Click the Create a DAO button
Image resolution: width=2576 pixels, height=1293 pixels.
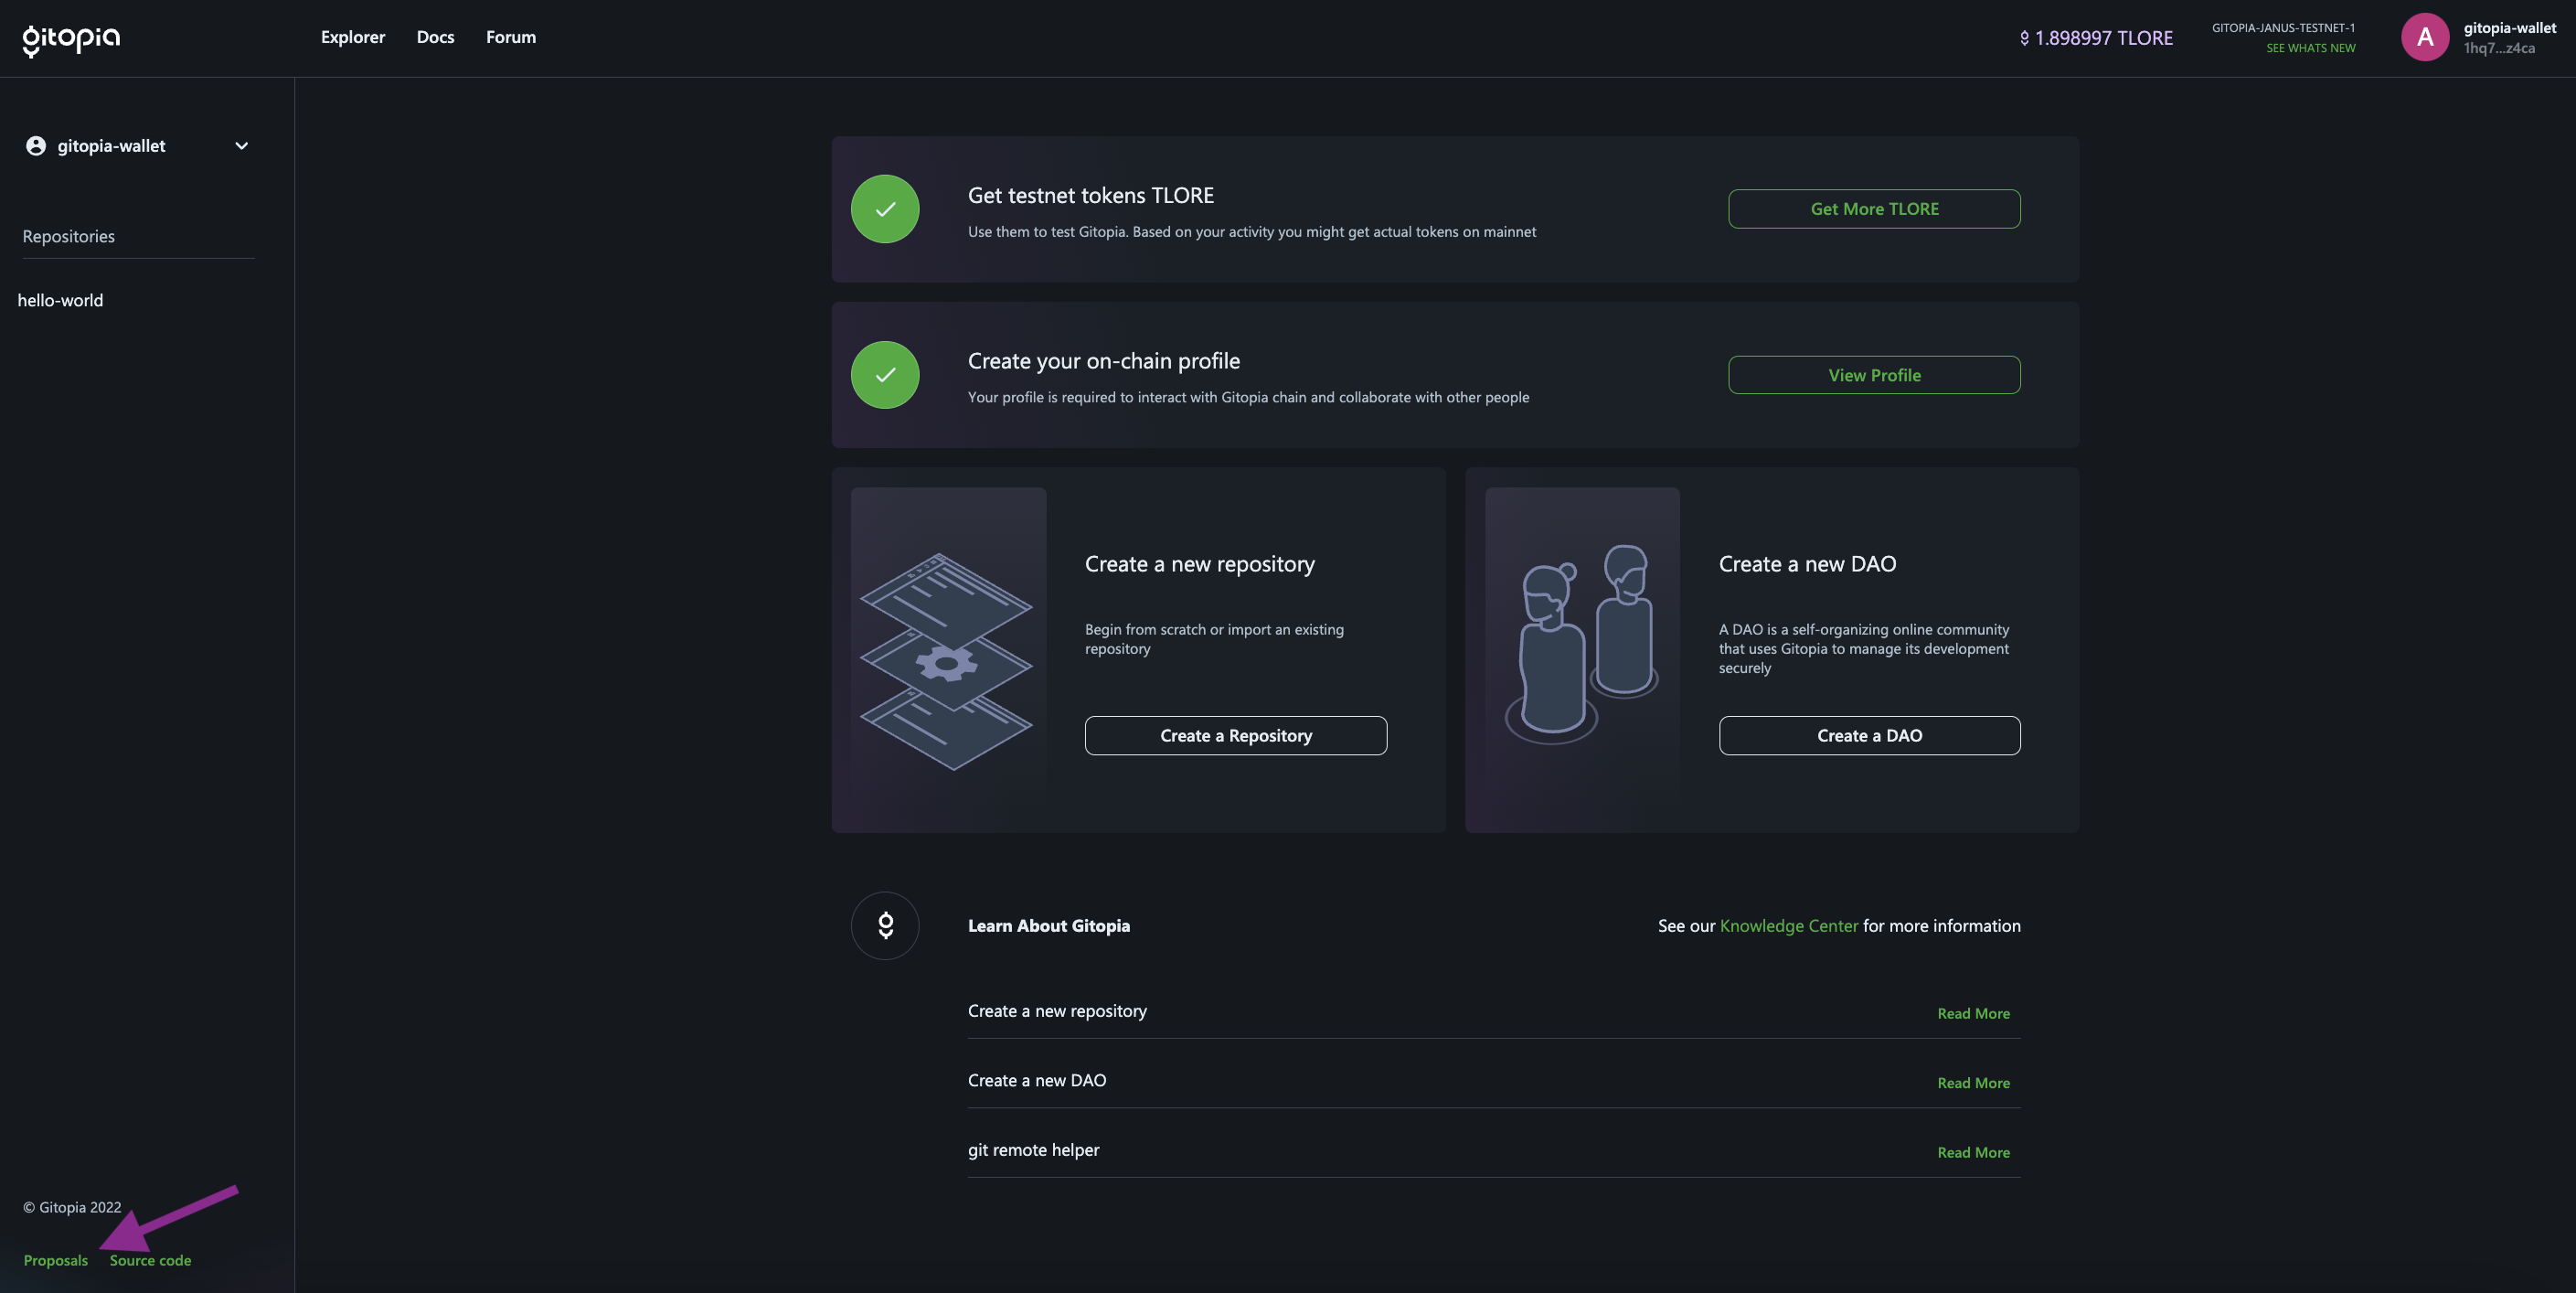(1869, 735)
